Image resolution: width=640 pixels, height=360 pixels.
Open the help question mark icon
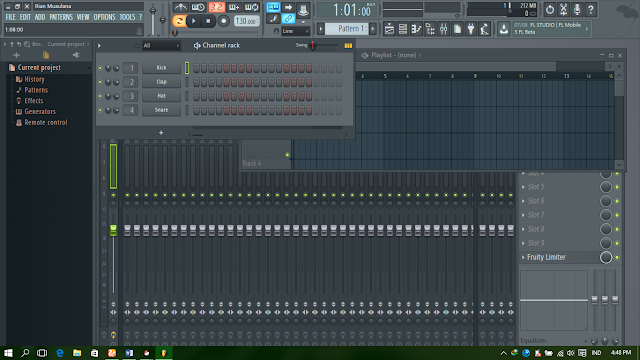click(591, 9)
